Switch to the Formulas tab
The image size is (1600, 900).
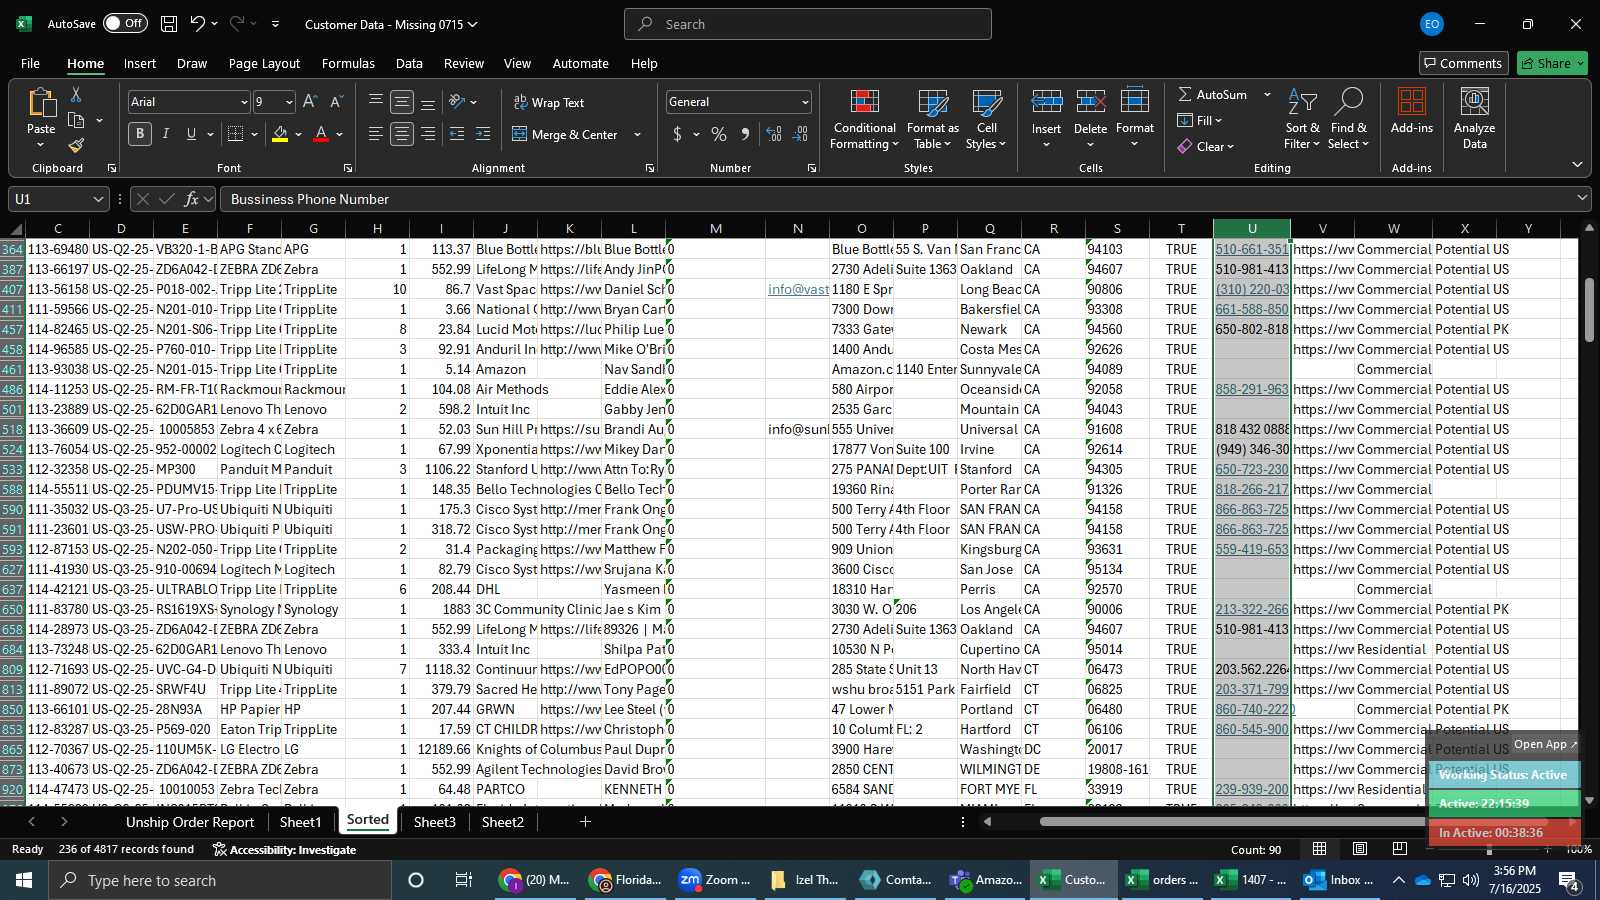(x=348, y=63)
